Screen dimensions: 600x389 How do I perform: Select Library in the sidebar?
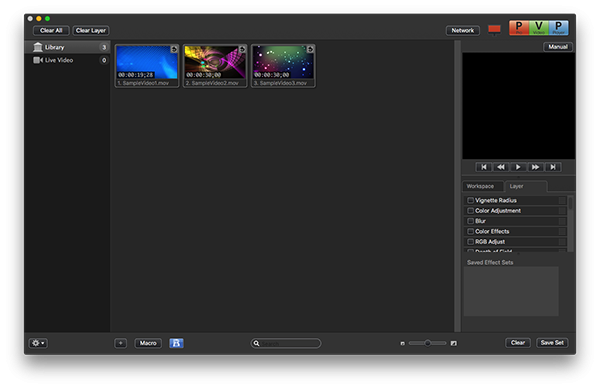tap(67, 47)
